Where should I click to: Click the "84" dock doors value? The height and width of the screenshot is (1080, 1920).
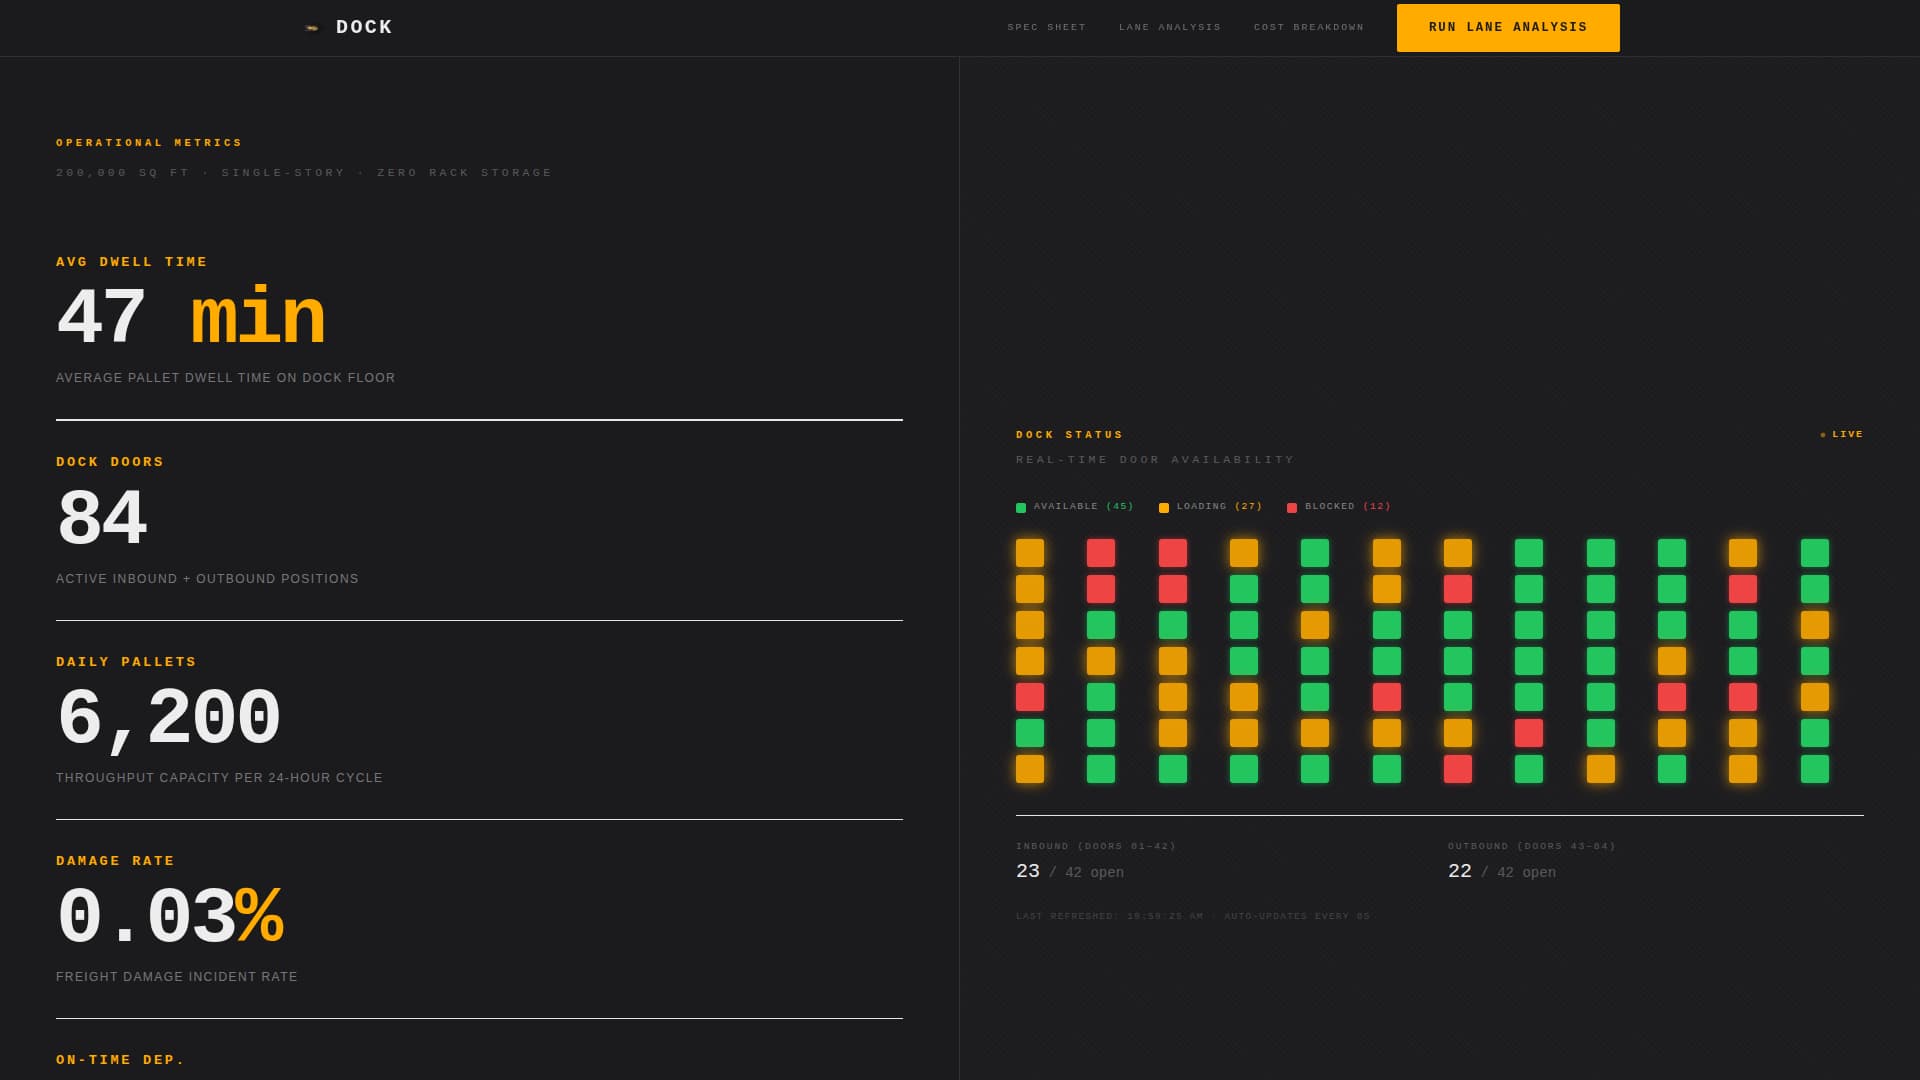click(x=102, y=519)
